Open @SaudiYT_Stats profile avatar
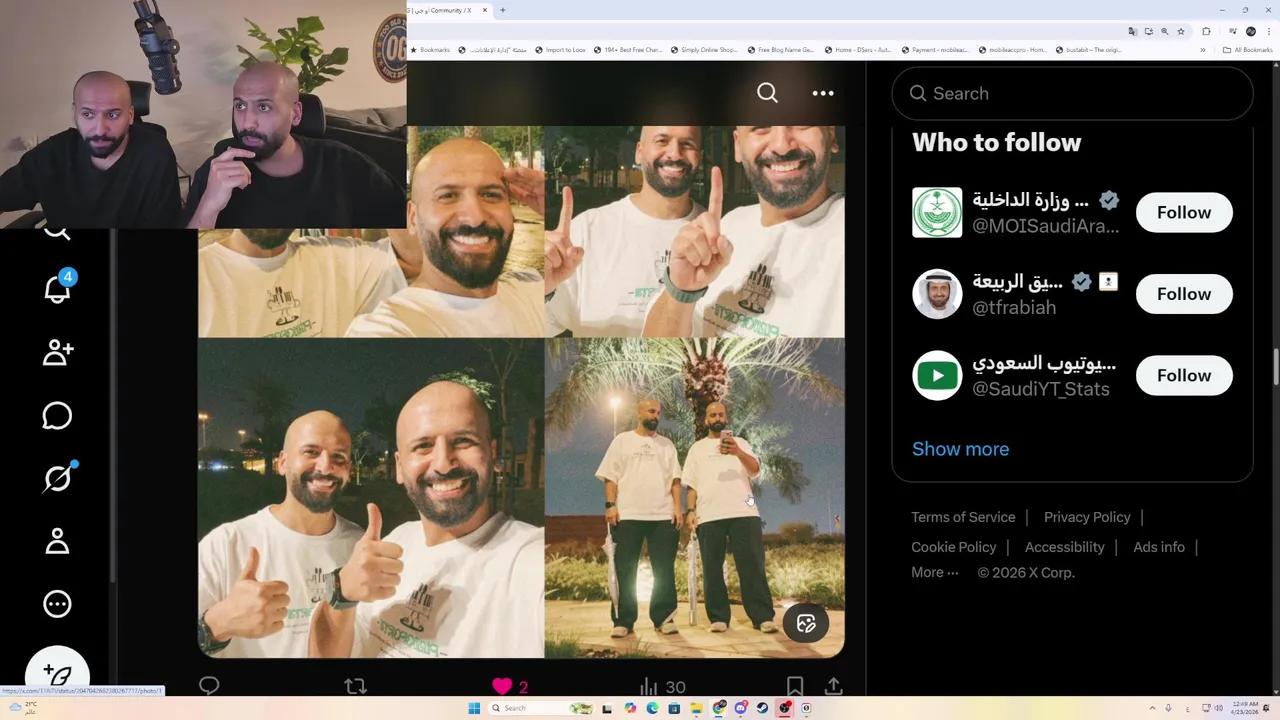Viewport: 1280px width, 720px height. click(937, 375)
